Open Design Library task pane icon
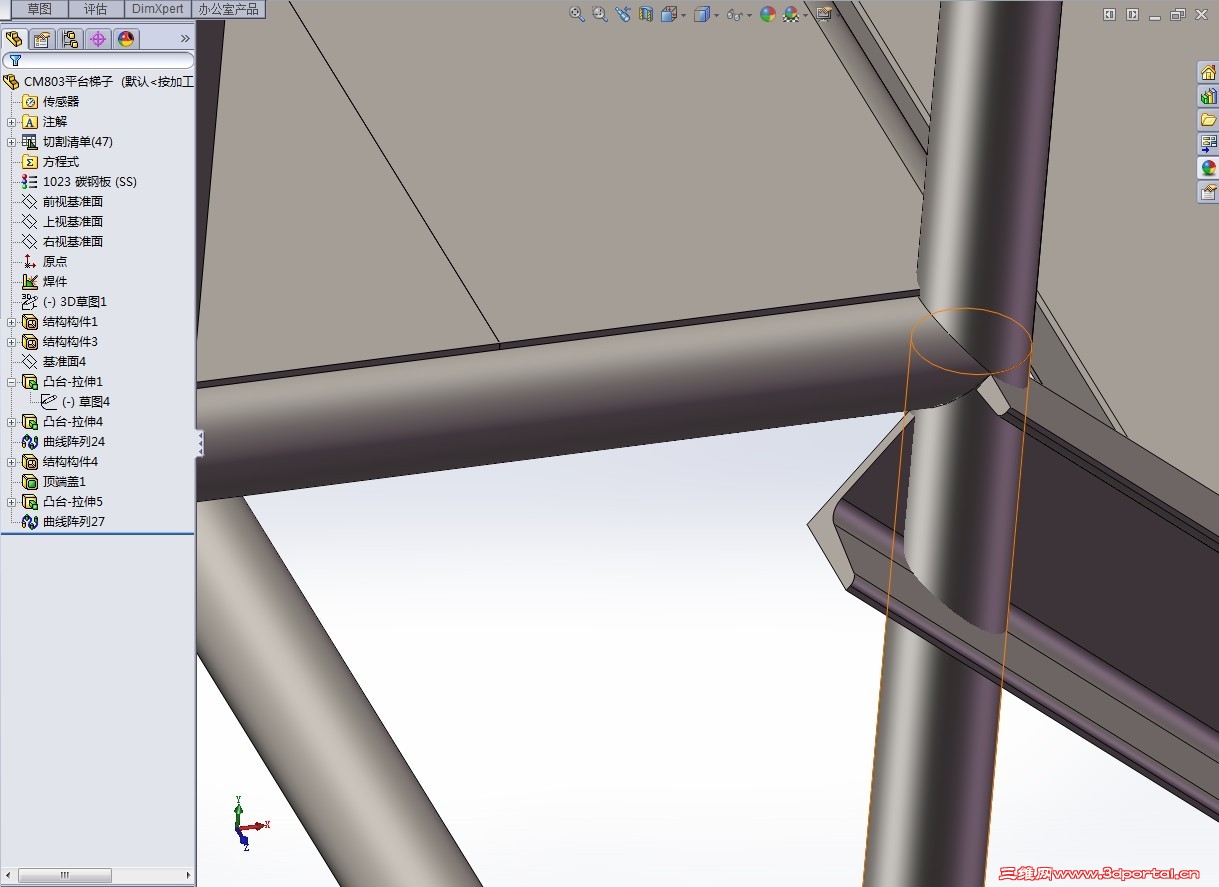1219x887 pixels. click(x=1208, y=96)
